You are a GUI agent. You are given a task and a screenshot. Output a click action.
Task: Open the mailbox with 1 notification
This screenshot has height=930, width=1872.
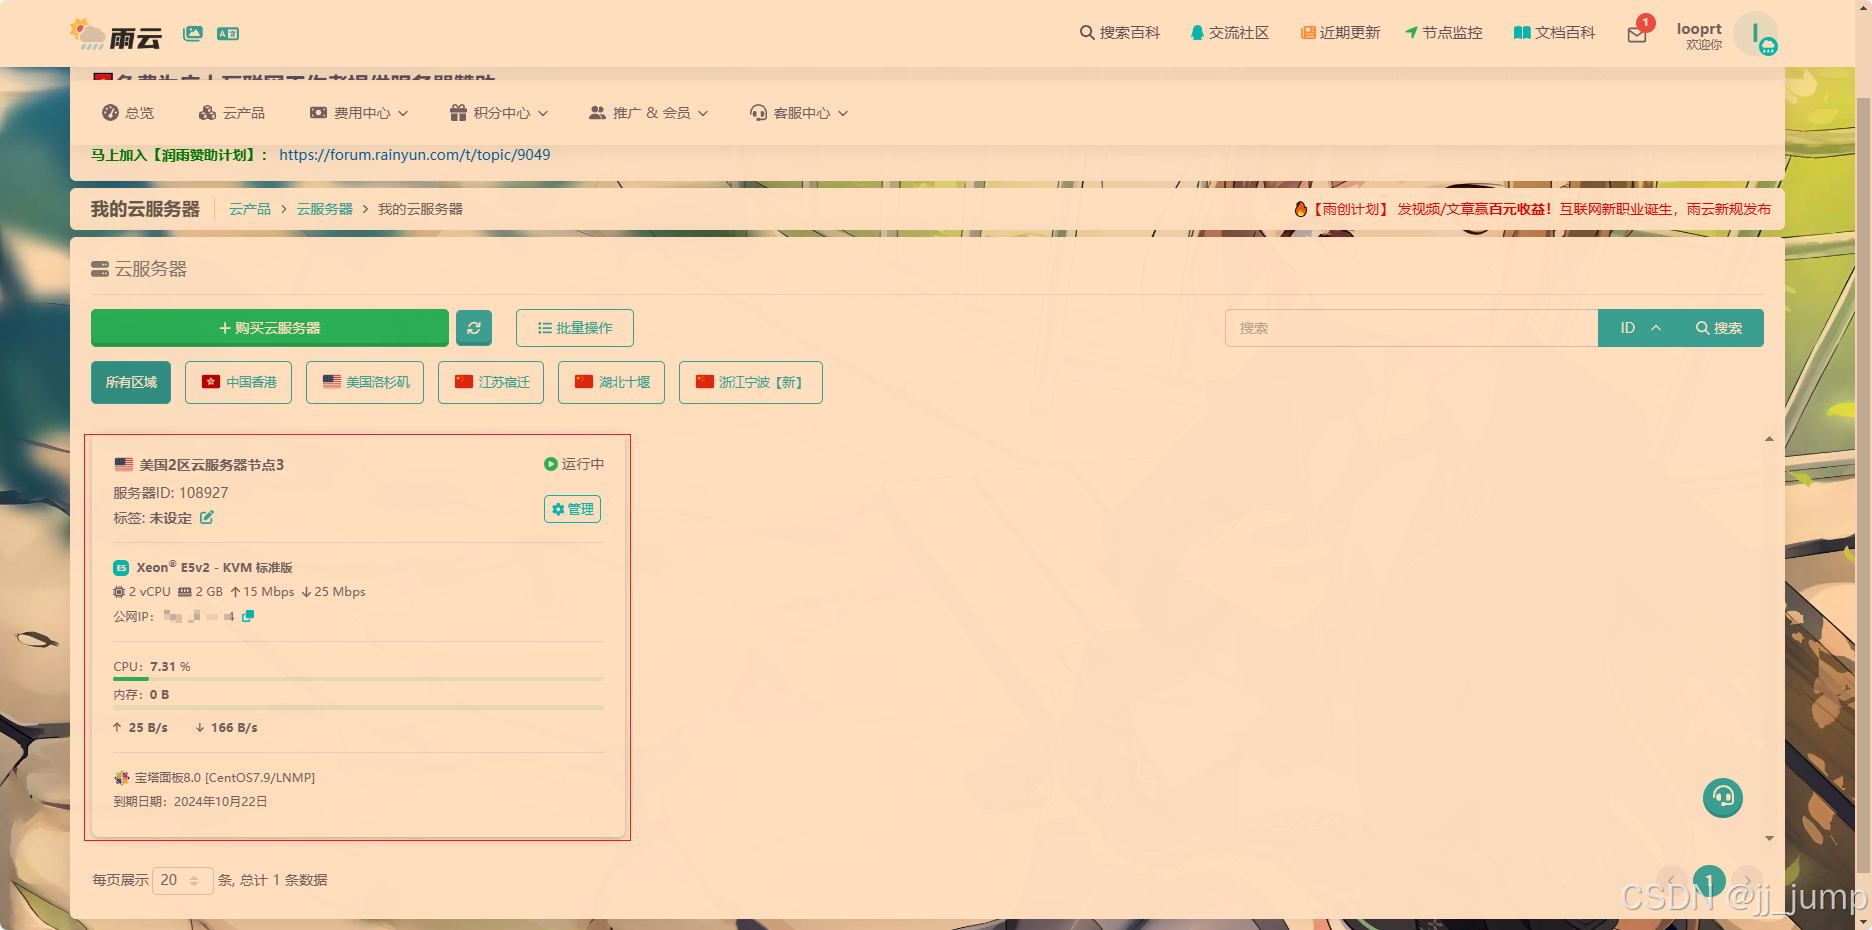point(1637,33)
